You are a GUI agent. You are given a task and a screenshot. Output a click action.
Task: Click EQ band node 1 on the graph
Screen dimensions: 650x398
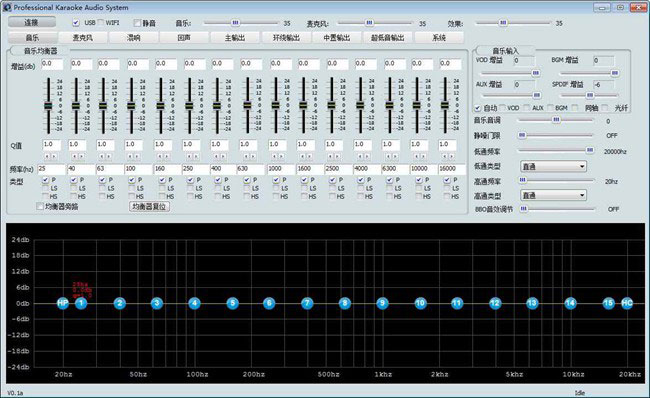81,303
